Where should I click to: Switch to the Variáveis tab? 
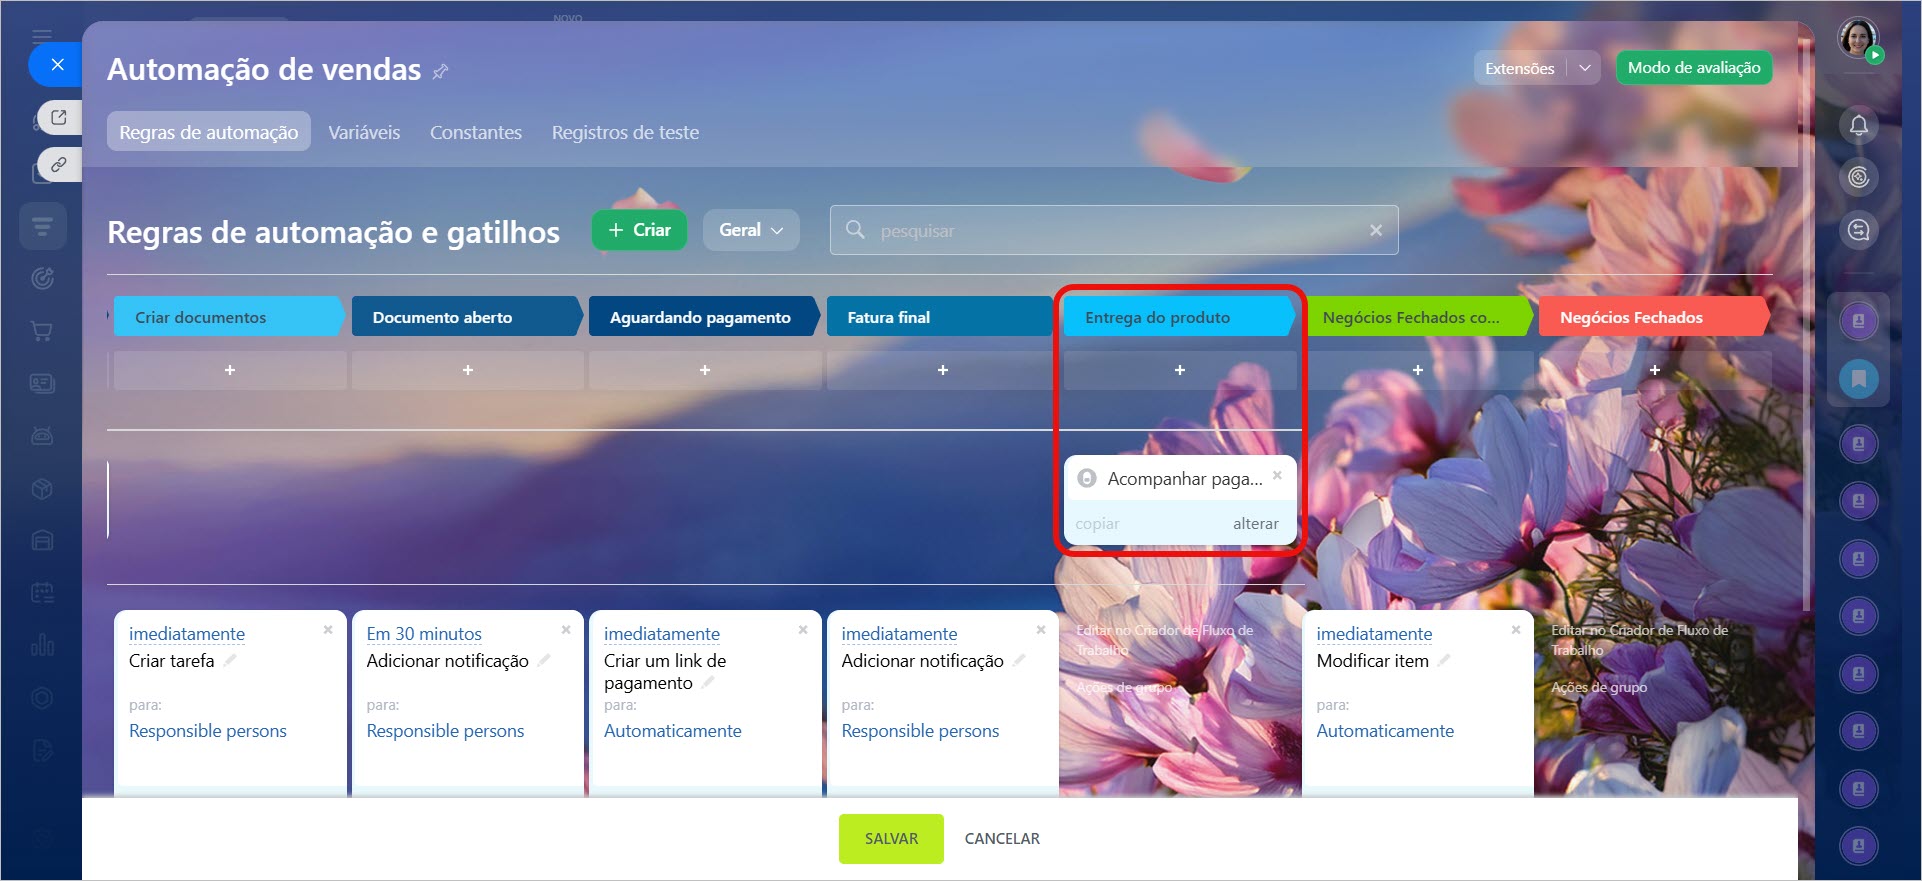pyautogui.click(x=364, y=132)
